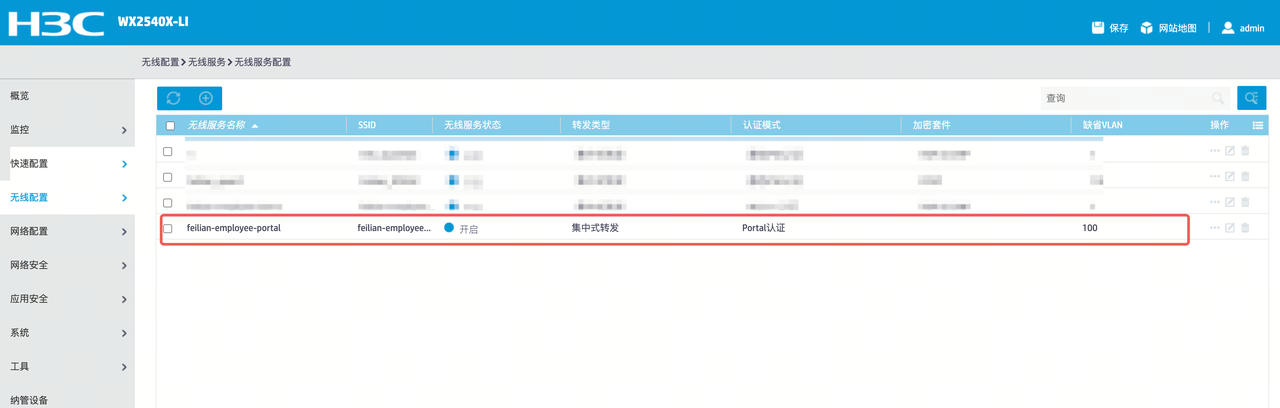Click the VLAN value 100
Screen dimensions: 1280x408
1090,228
